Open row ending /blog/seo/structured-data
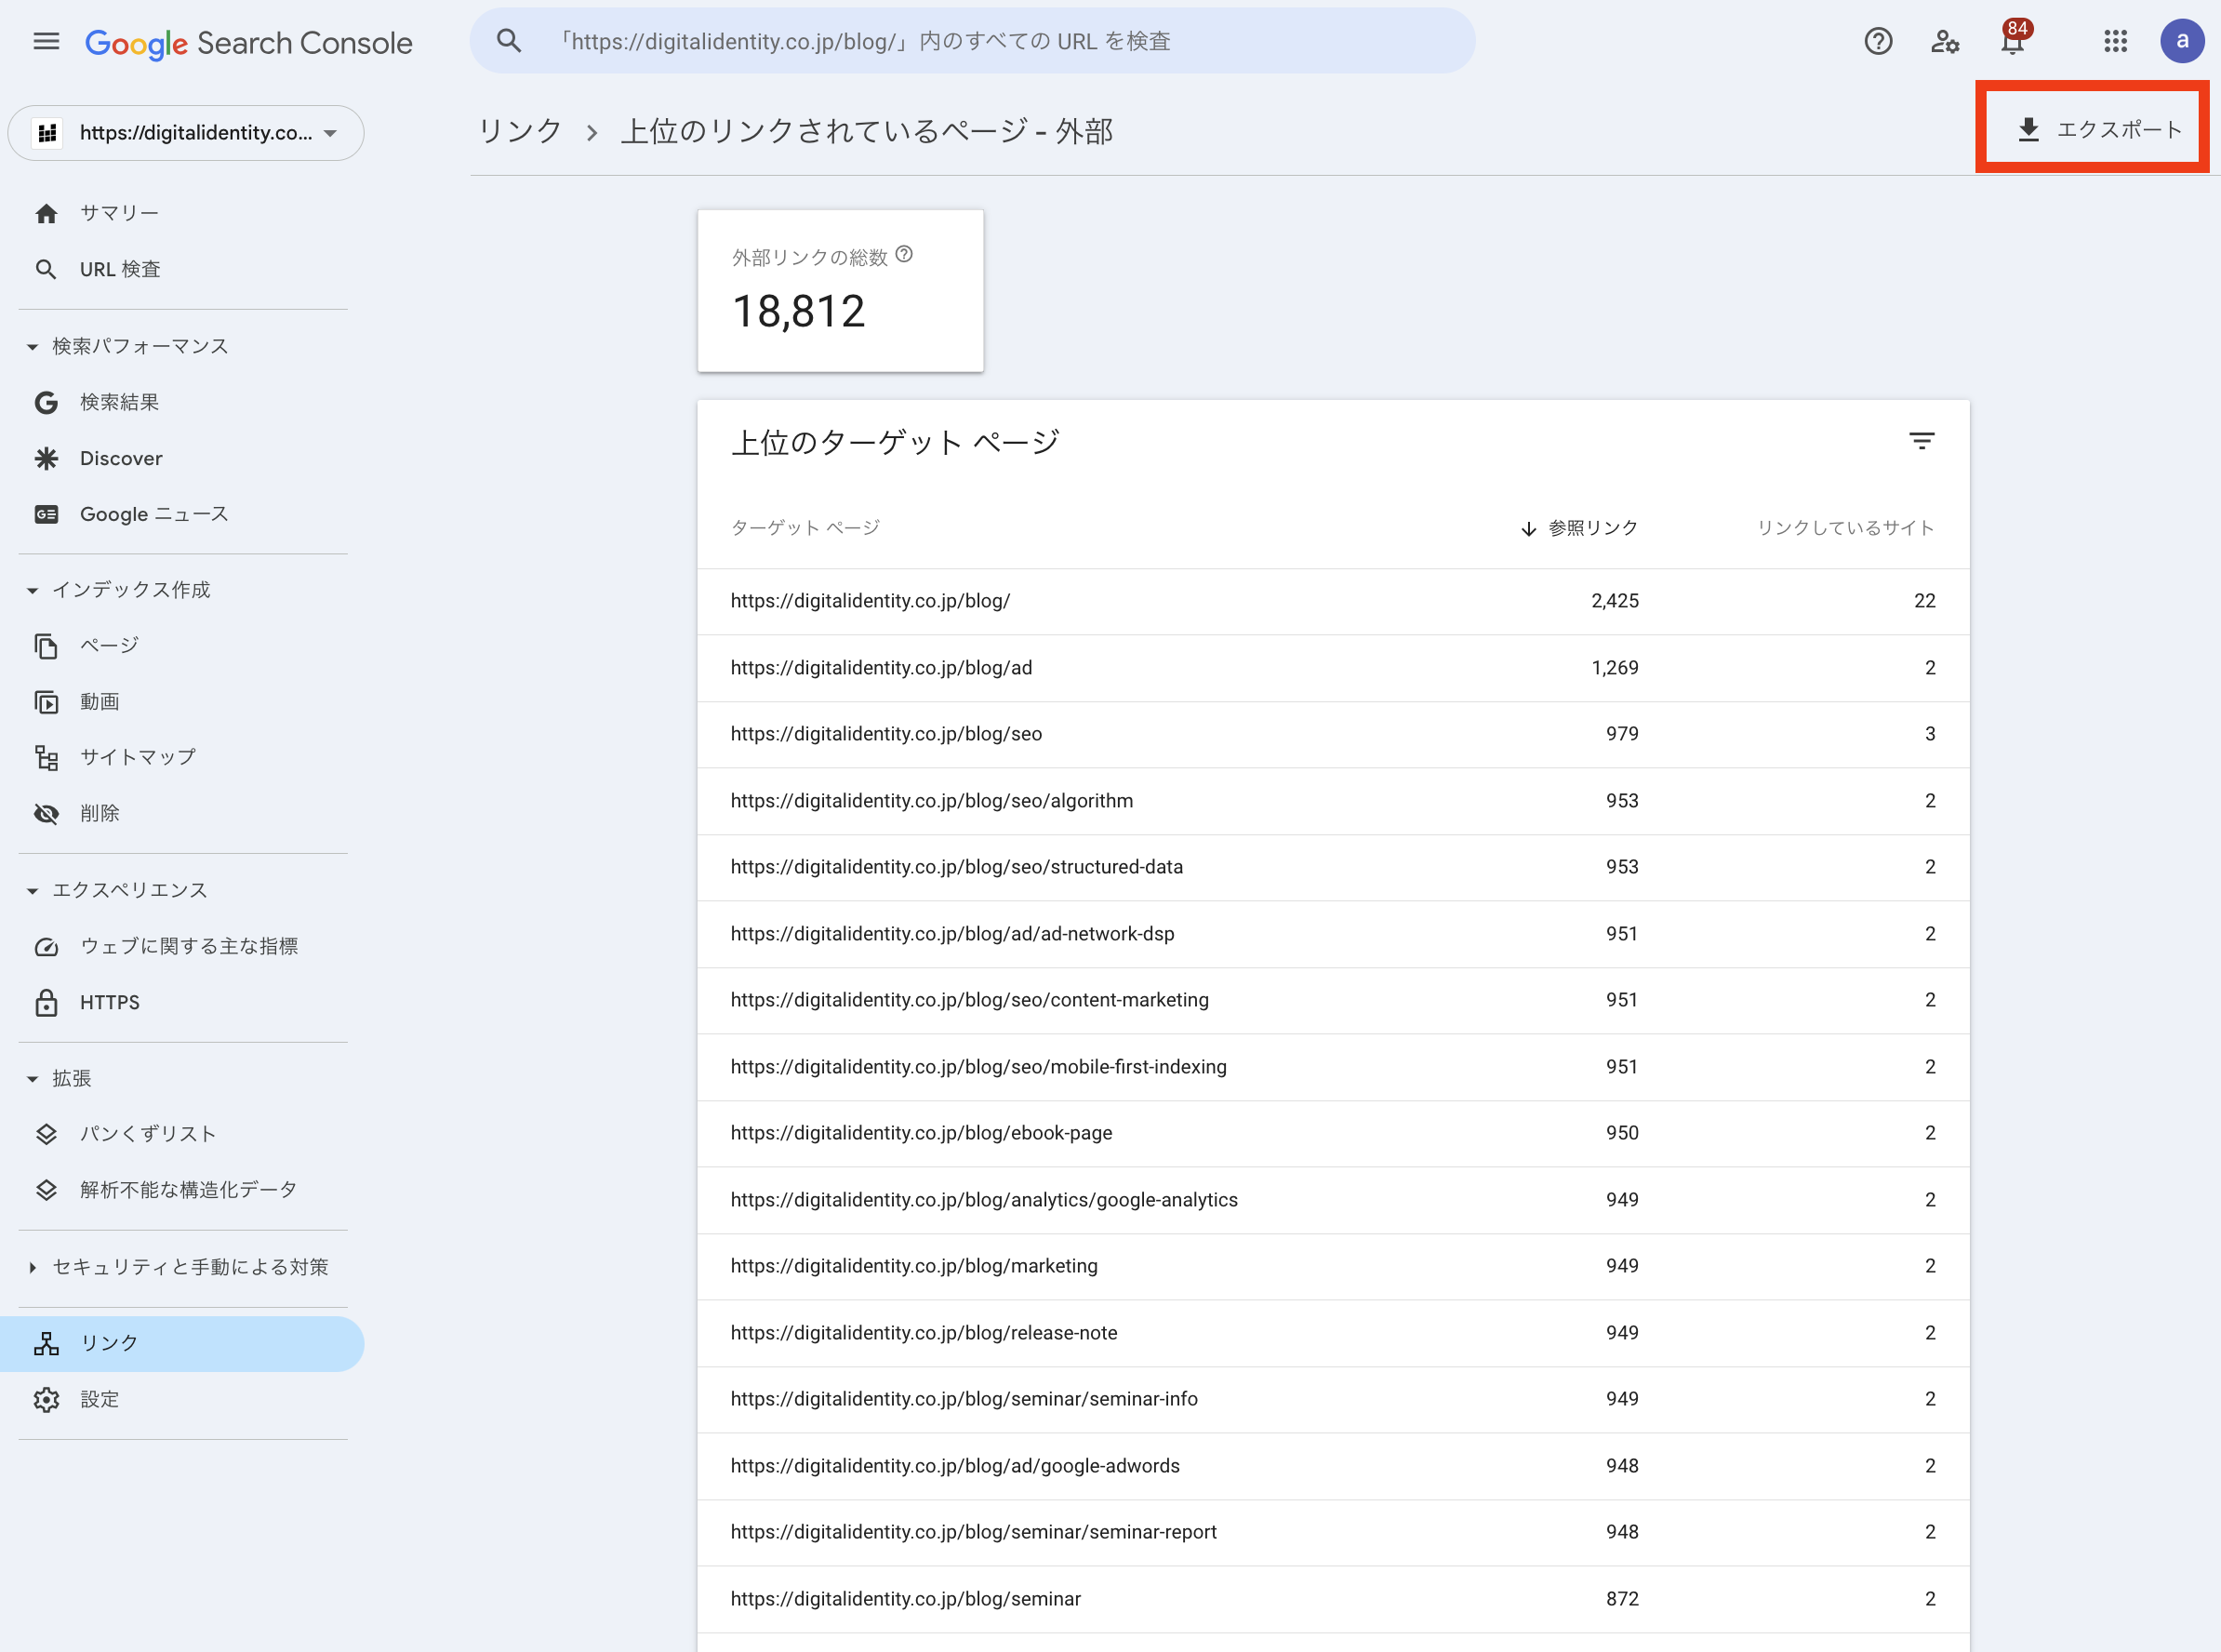The image size is (2221, 1652). point(1333,867)
